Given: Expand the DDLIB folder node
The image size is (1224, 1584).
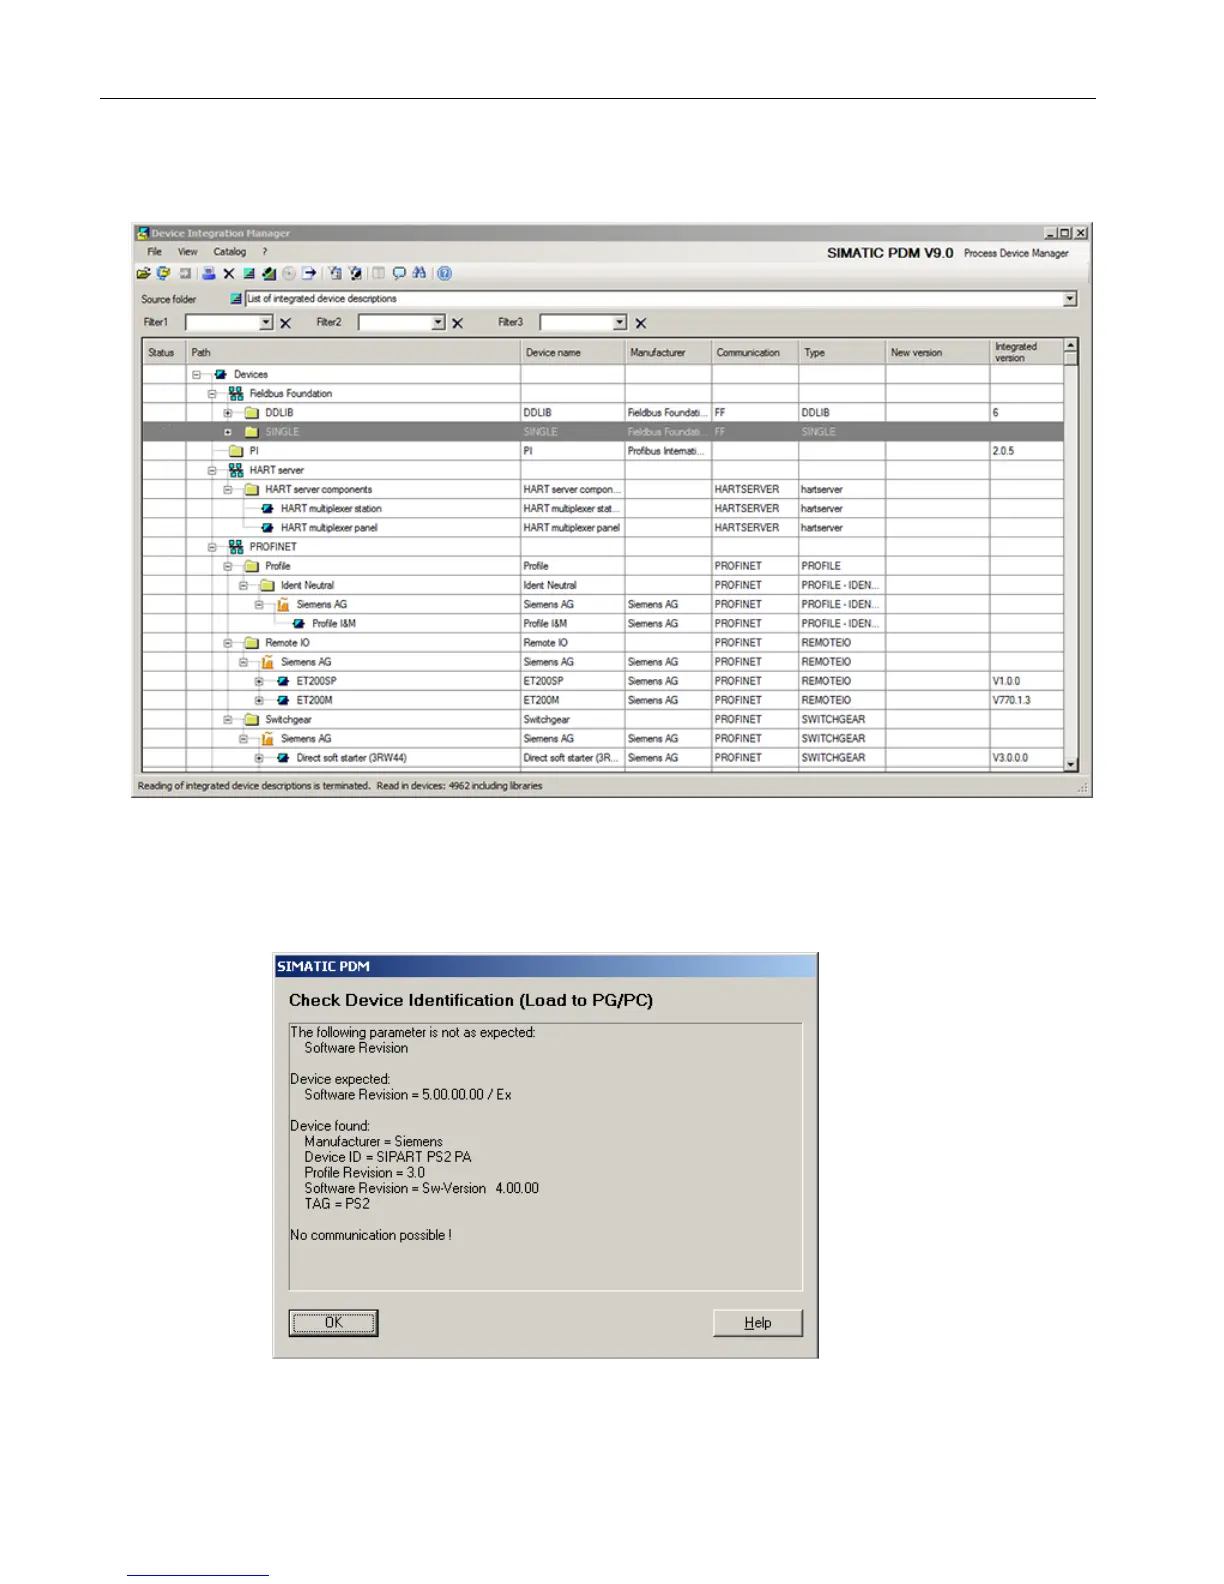Looking at the screenshot, I should click(x=228, y=412).
